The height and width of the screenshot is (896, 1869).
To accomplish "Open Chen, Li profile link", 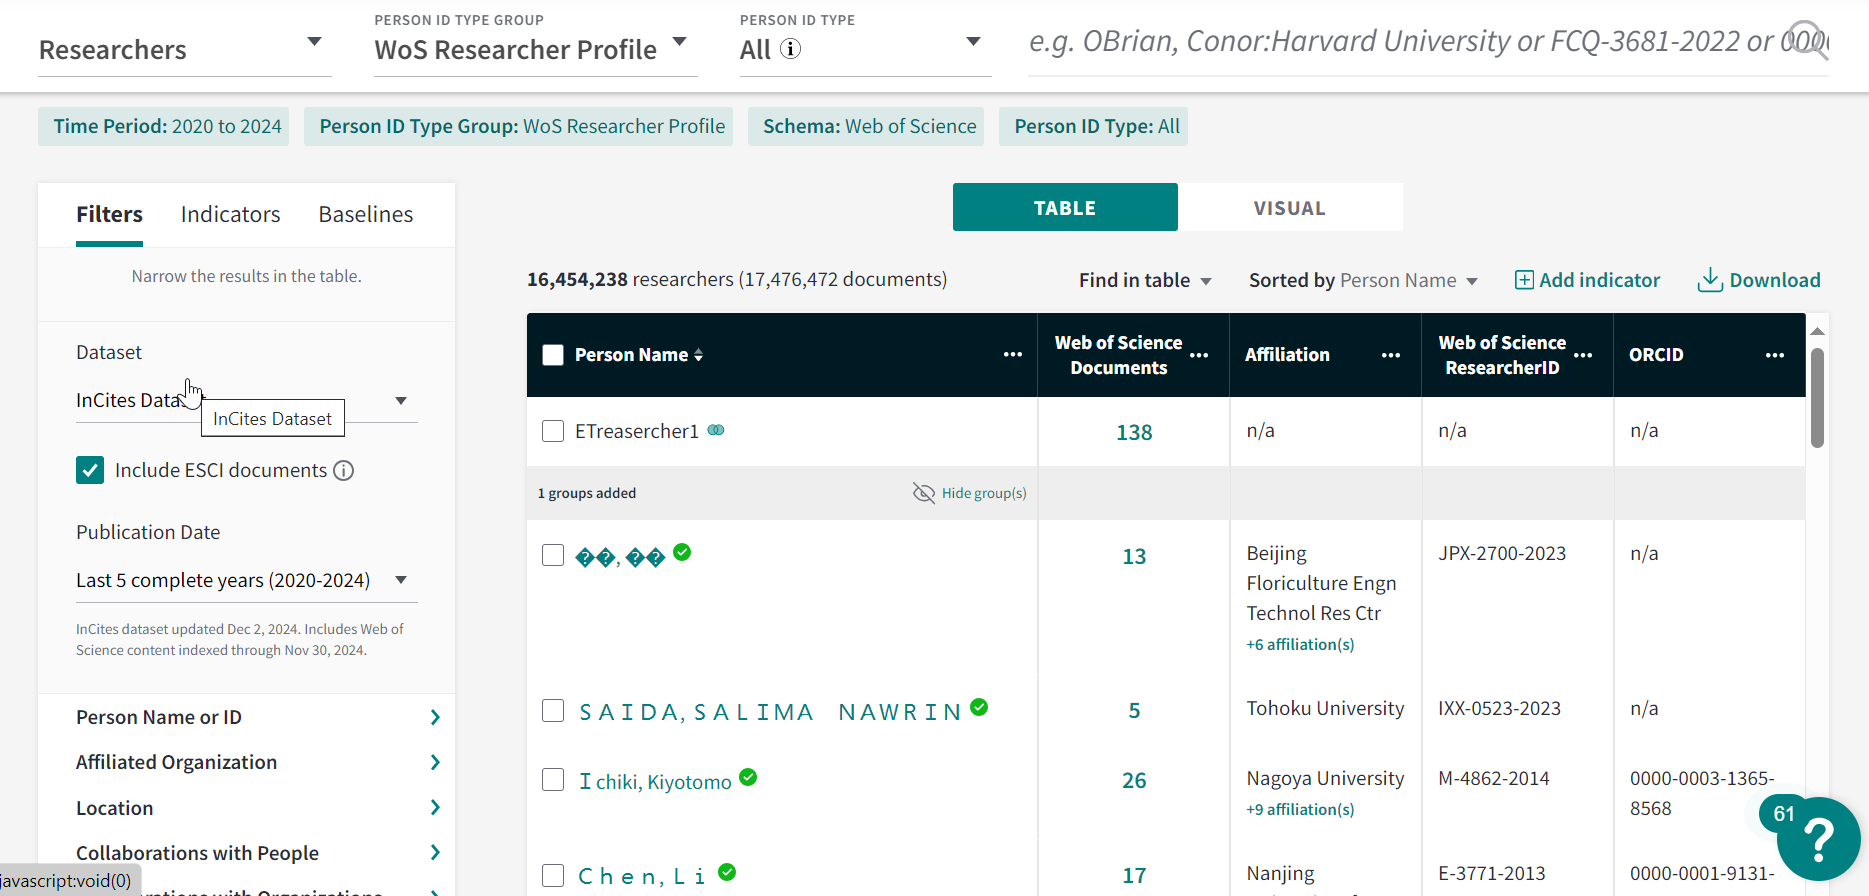I will coord(642,876).
